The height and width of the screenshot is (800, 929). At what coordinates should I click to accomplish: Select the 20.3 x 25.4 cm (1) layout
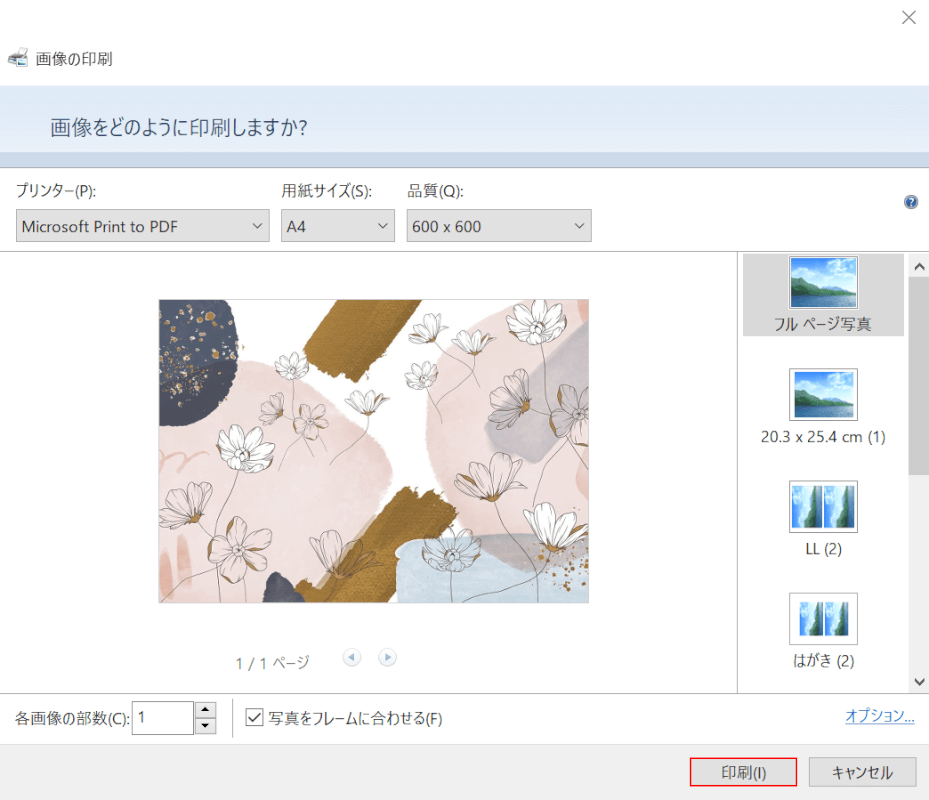tap(823, 407)
